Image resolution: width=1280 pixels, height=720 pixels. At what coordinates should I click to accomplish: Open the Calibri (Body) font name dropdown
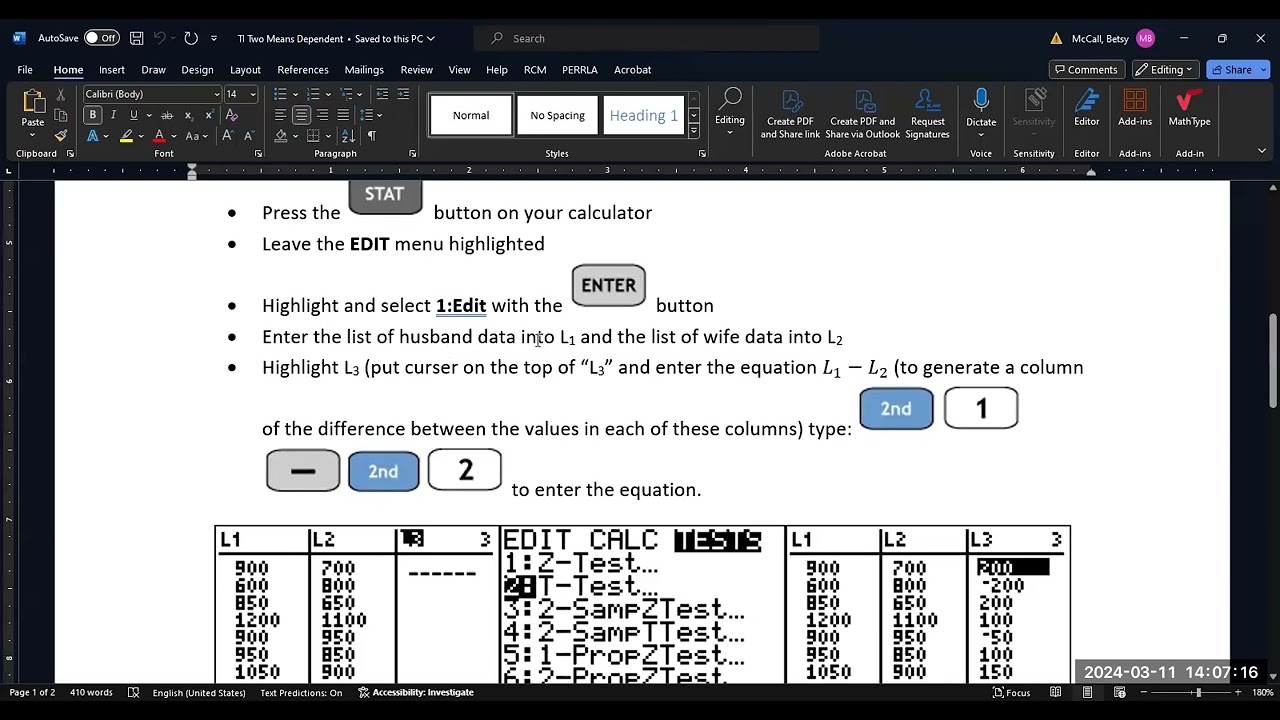(216, 94)
